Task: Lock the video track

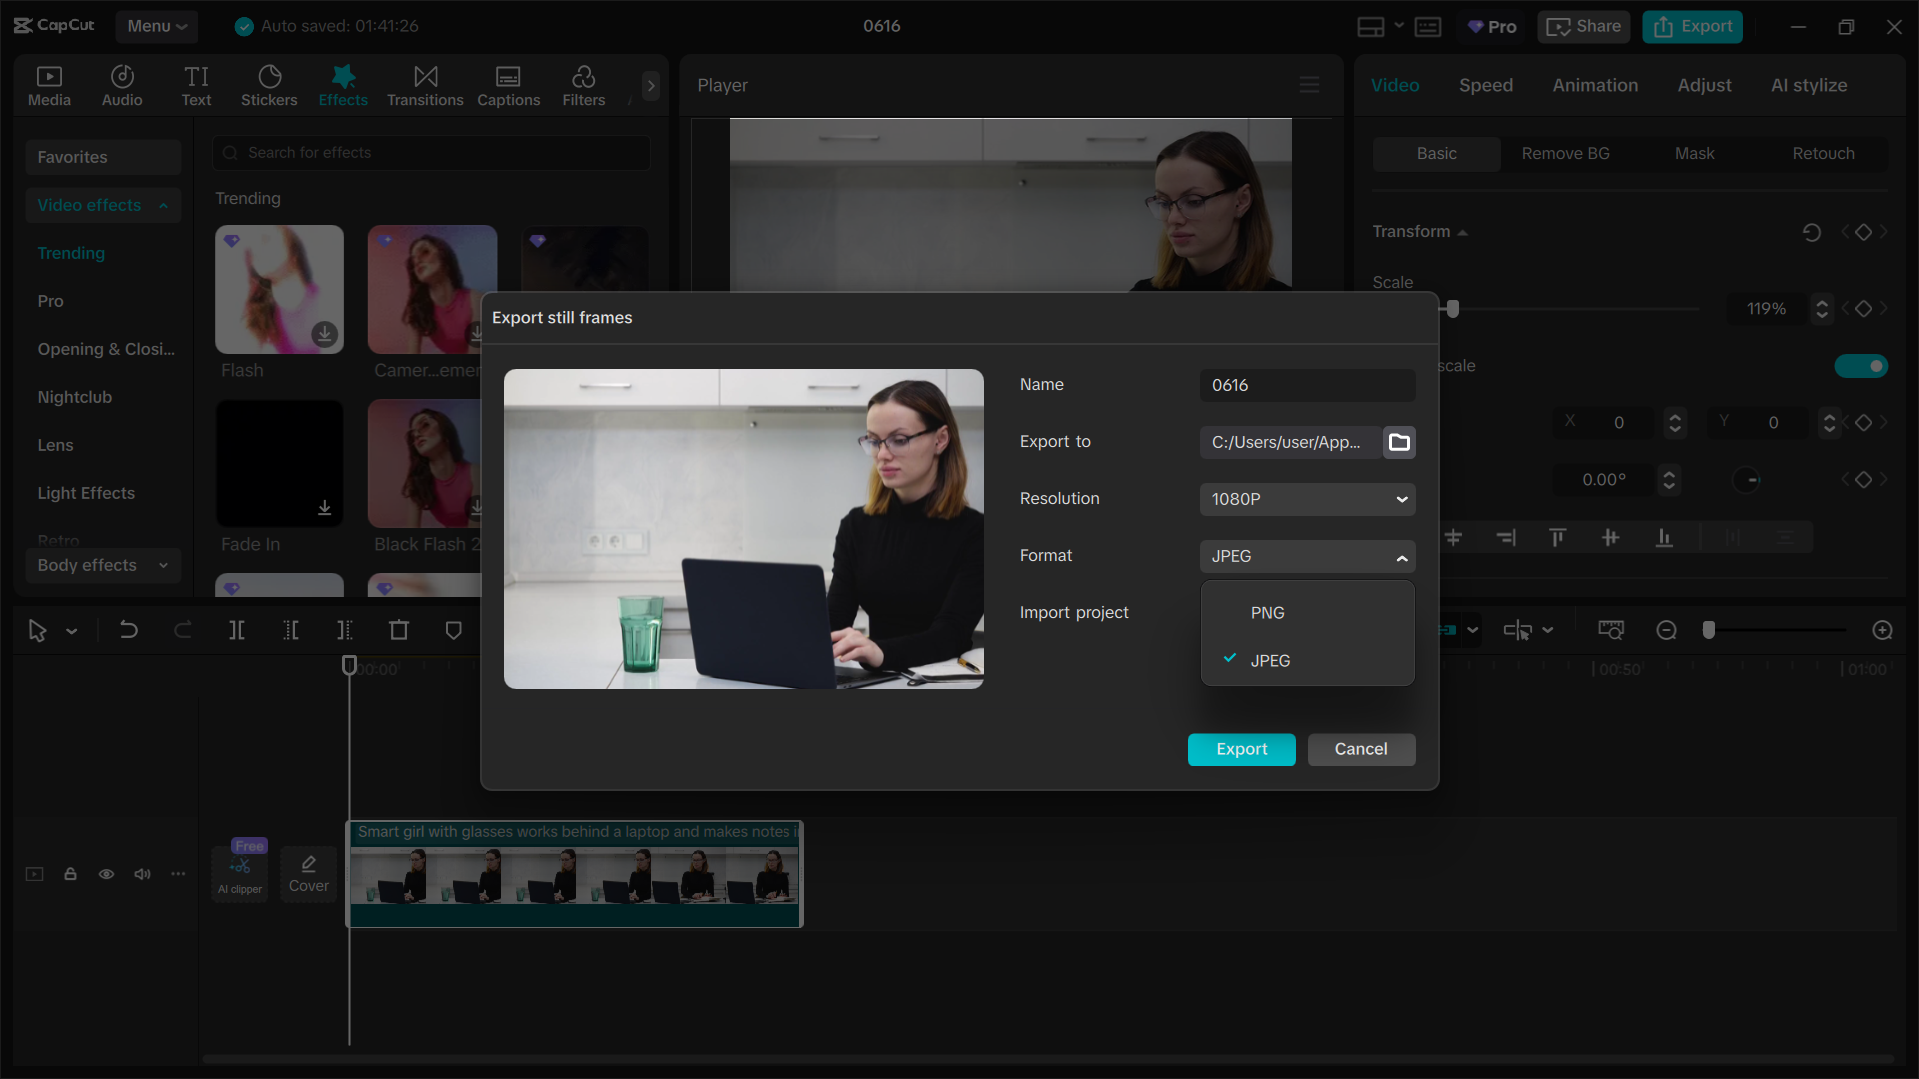Action: 70,874
